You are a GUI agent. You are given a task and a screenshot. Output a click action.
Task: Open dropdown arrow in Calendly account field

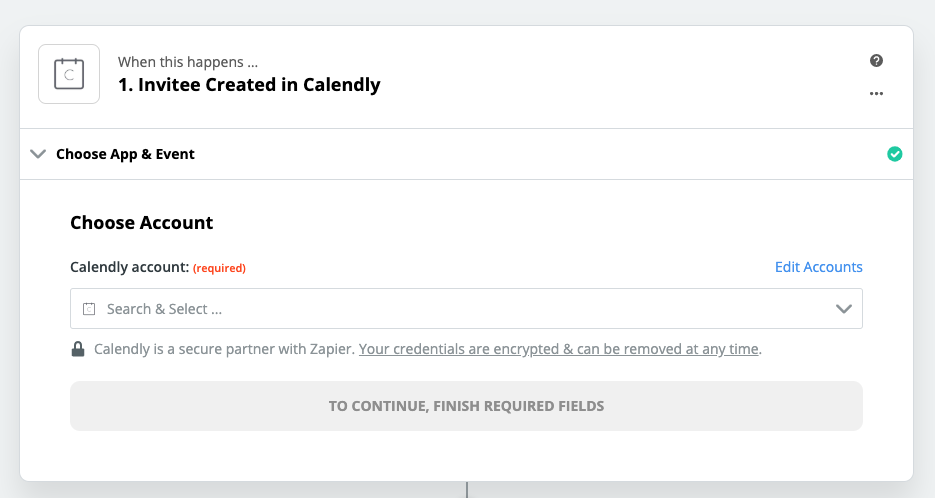pos(843,309)
